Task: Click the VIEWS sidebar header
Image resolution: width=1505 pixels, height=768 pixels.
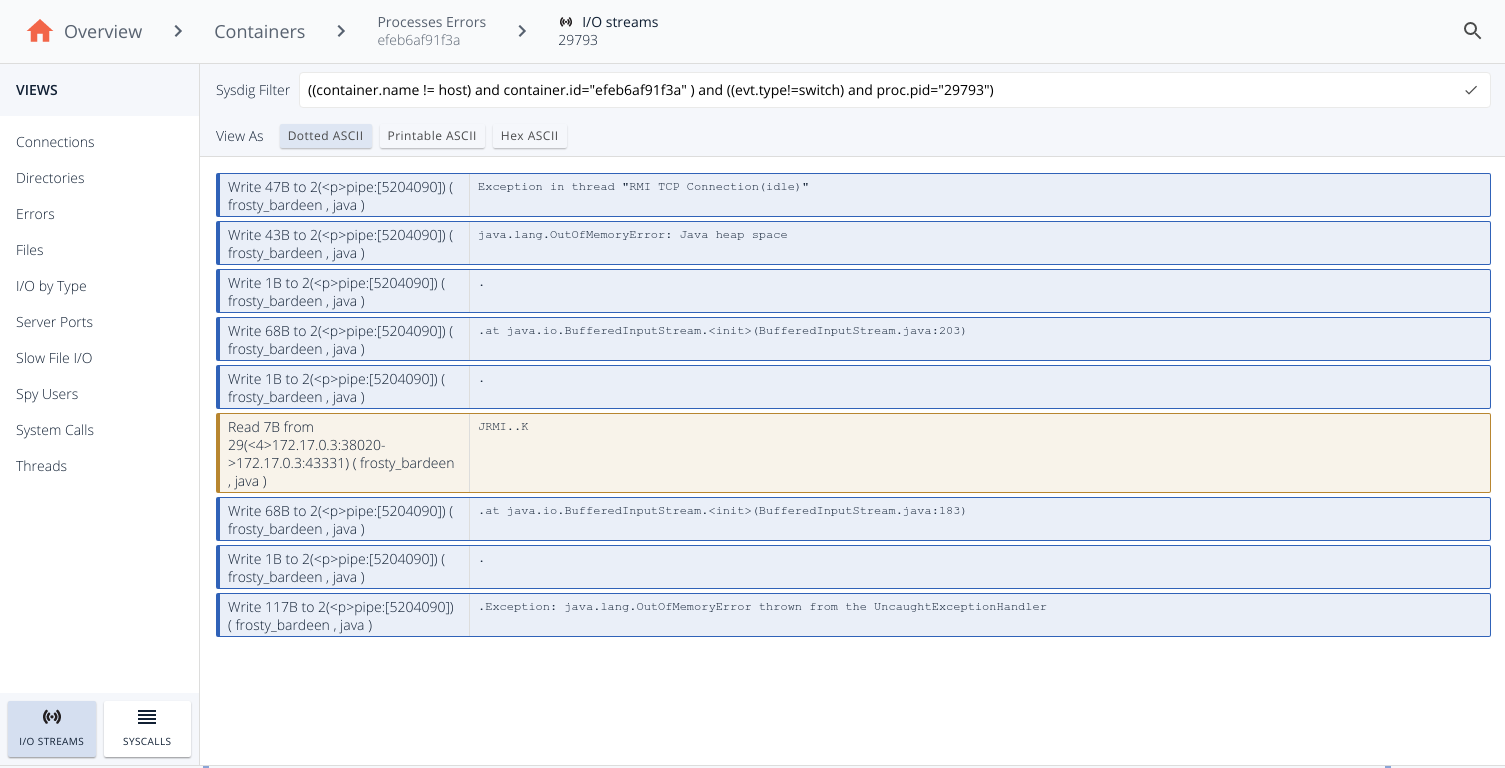Action: coord(37,90)
